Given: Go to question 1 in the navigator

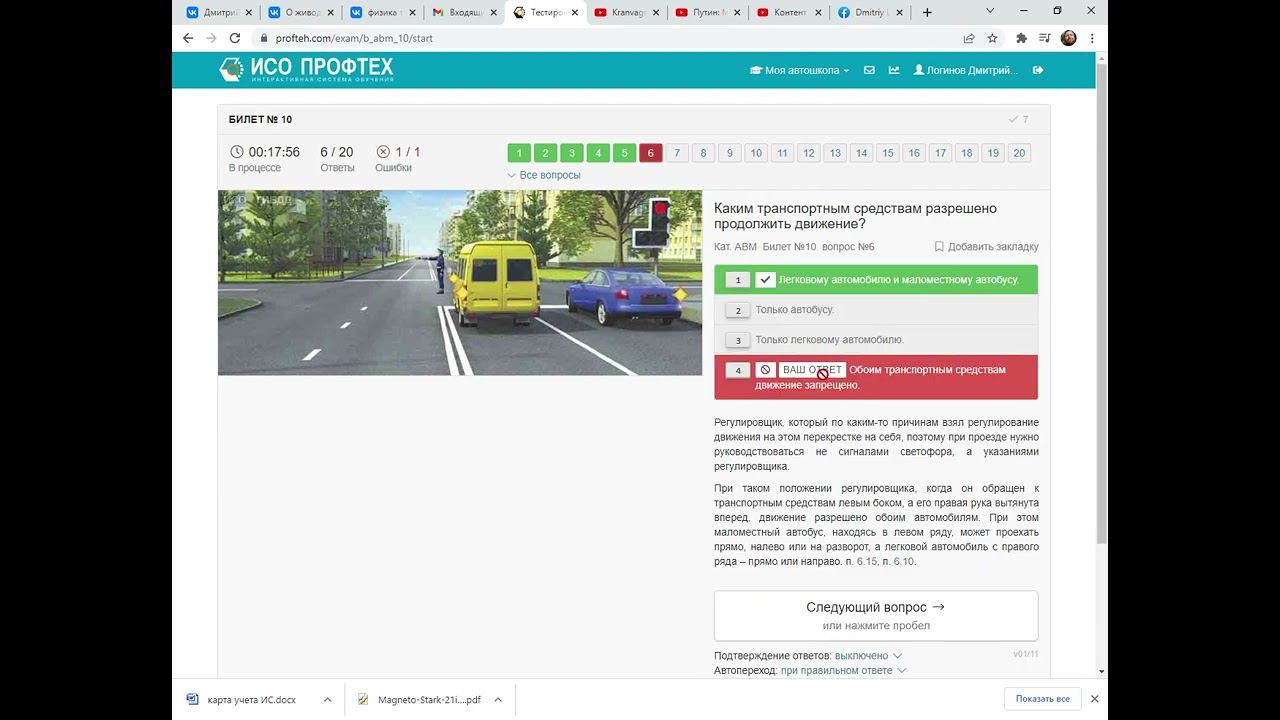Looking at the screenshot, I should point(519,153).
